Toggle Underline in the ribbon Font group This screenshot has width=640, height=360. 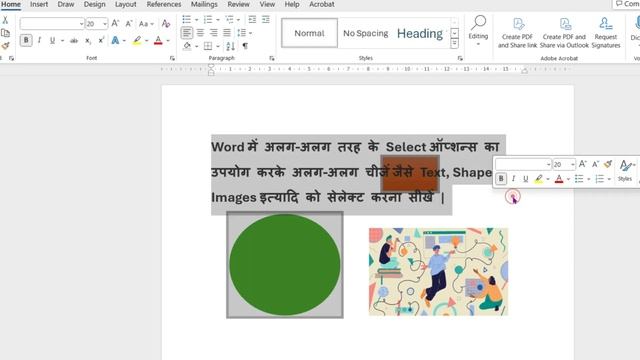(x=52, y=40)
